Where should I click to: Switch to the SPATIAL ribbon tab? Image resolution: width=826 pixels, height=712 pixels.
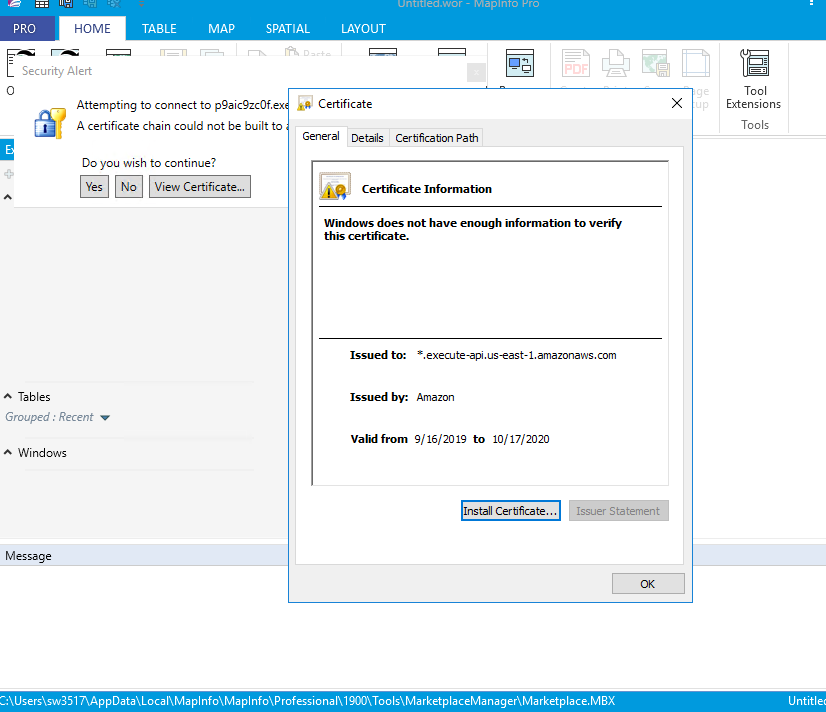point(287,29)
